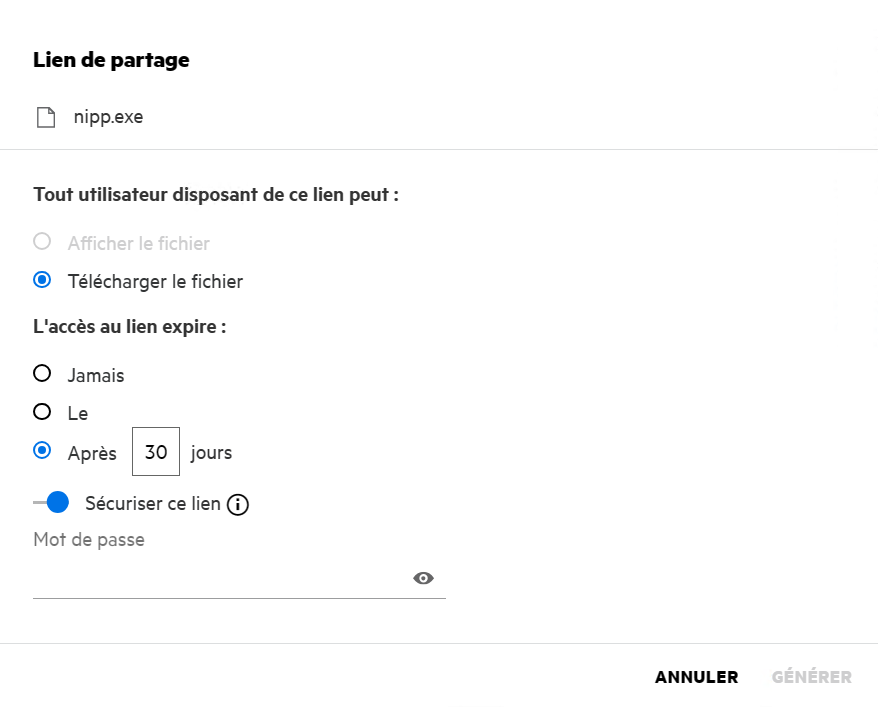Select the Après radio button
This screenshot has height=707, width=878.
tap(42, 451)
